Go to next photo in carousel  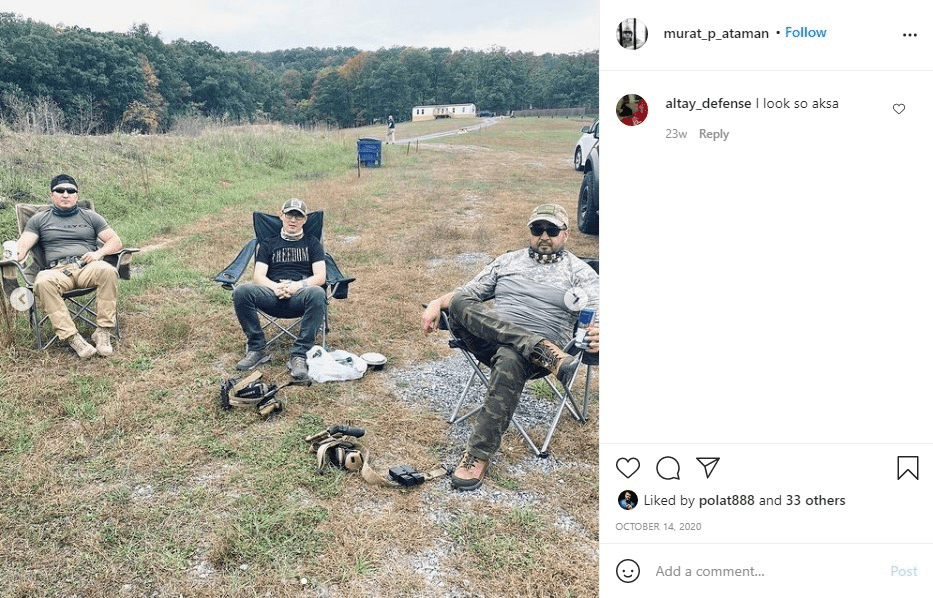point(575,299)
